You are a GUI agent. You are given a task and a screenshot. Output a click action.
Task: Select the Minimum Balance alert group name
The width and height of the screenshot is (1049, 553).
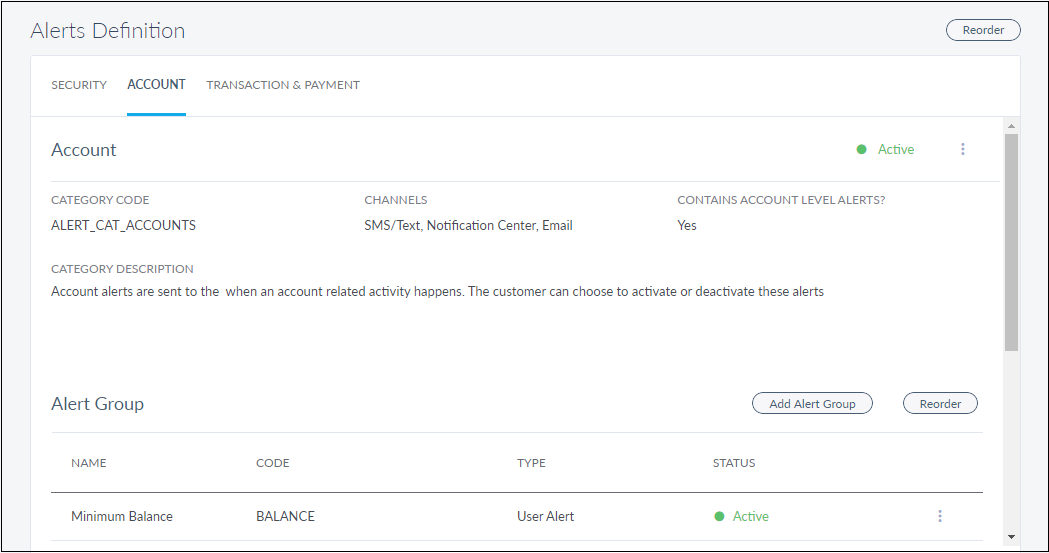click(122, 516)
